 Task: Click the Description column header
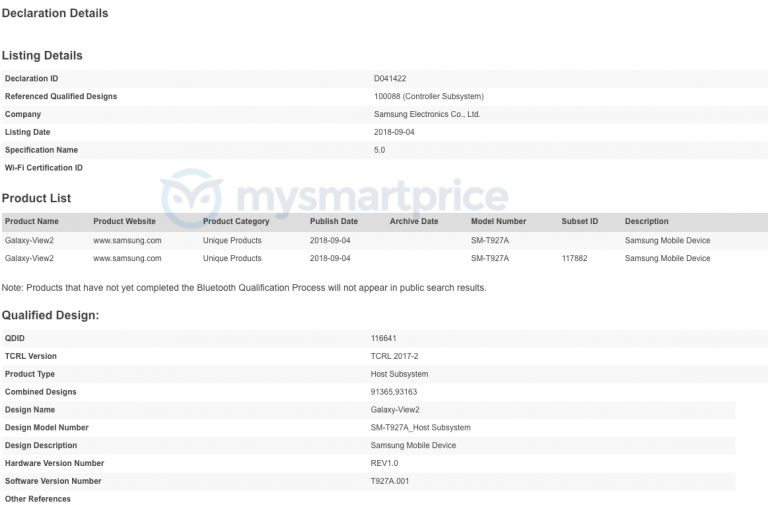(647, 222)
